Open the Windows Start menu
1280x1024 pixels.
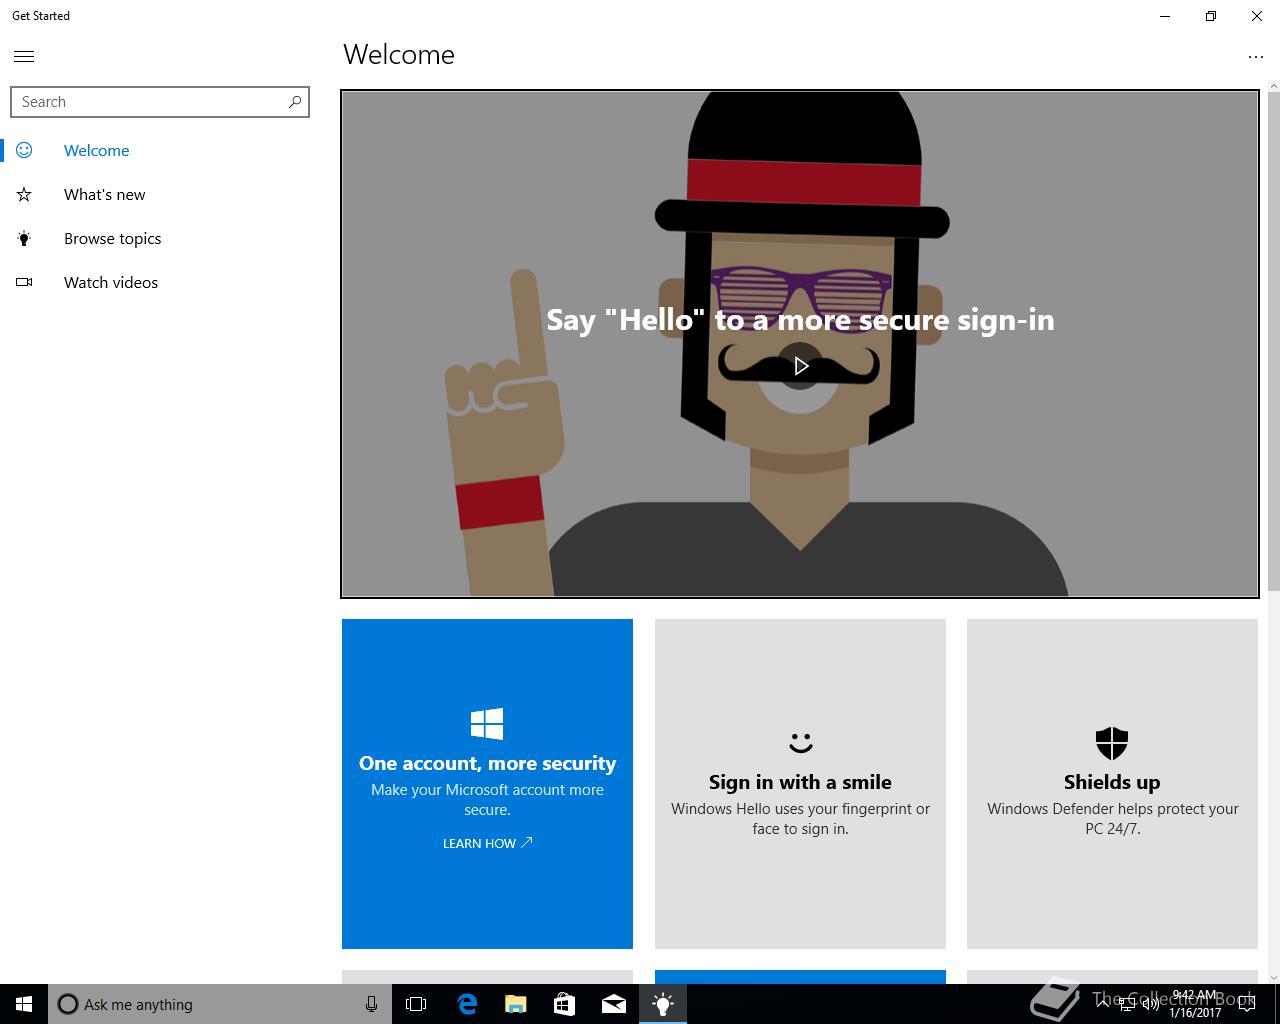[24, 1004]
